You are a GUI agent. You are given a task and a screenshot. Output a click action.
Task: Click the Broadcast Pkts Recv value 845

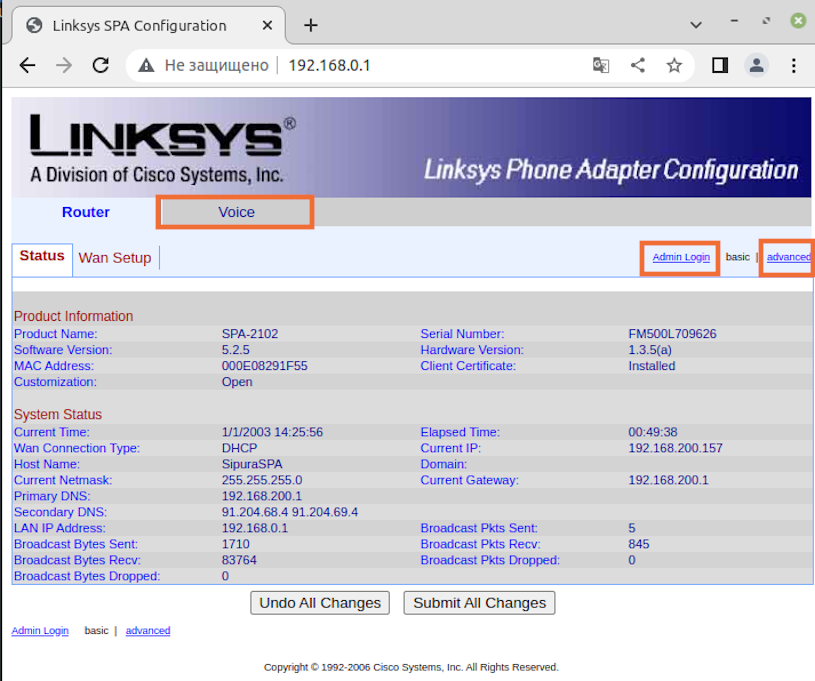pos(639,544)
